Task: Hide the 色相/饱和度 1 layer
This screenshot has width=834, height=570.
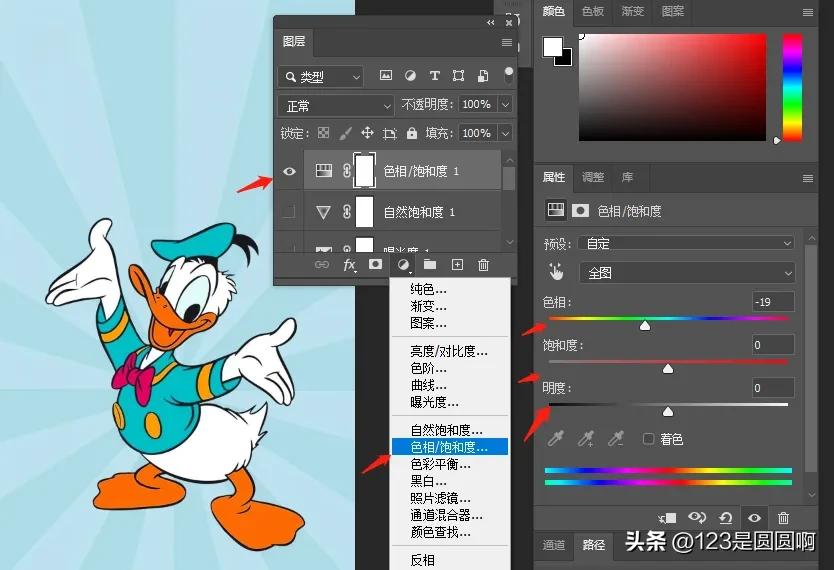Action: coord(289,171)
